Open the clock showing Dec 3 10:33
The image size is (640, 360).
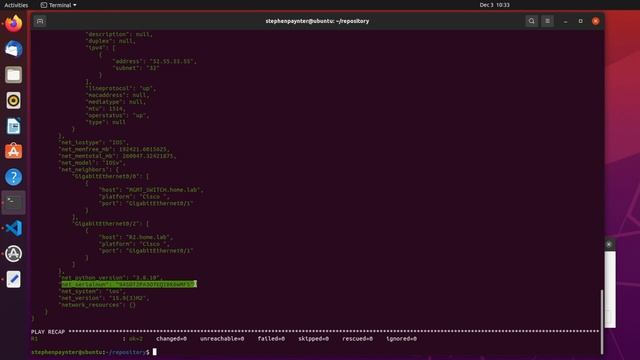[x=494, y=5]
